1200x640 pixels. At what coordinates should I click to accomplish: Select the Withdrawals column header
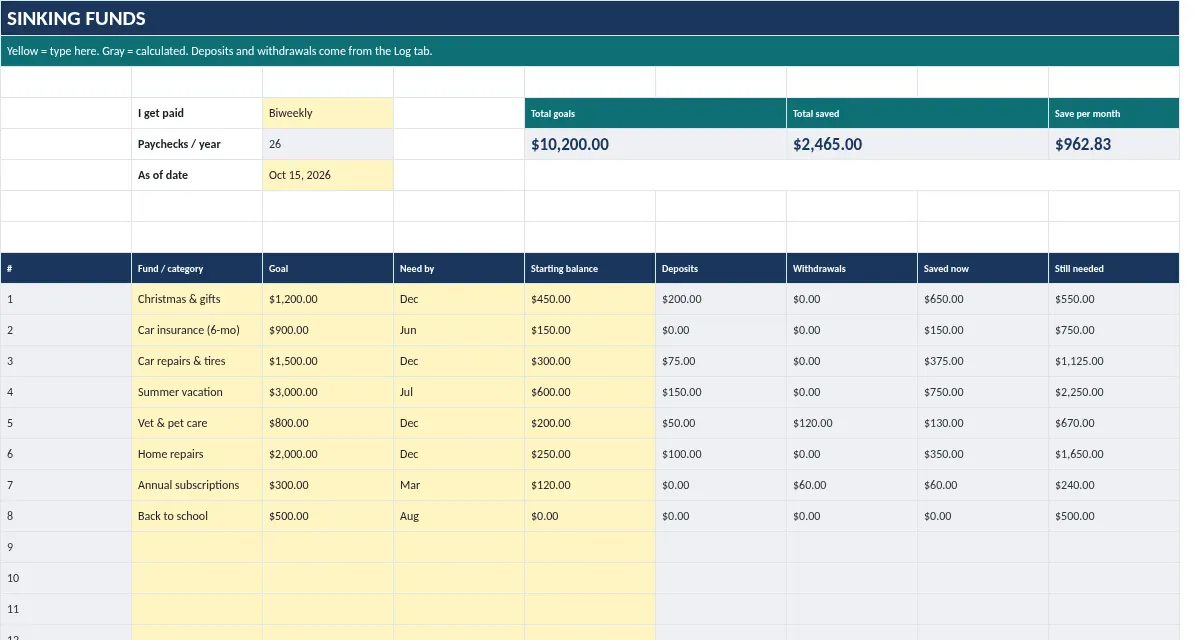pyautogui.click(x=852, y=268)
